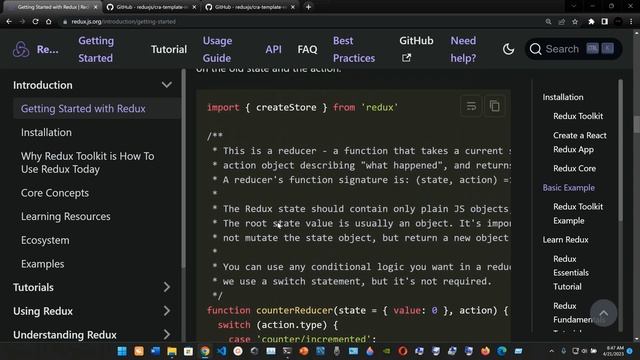Click the table of contents scrollbar
640x360 pixels.
pyautogui.click(x=620, y=150)
